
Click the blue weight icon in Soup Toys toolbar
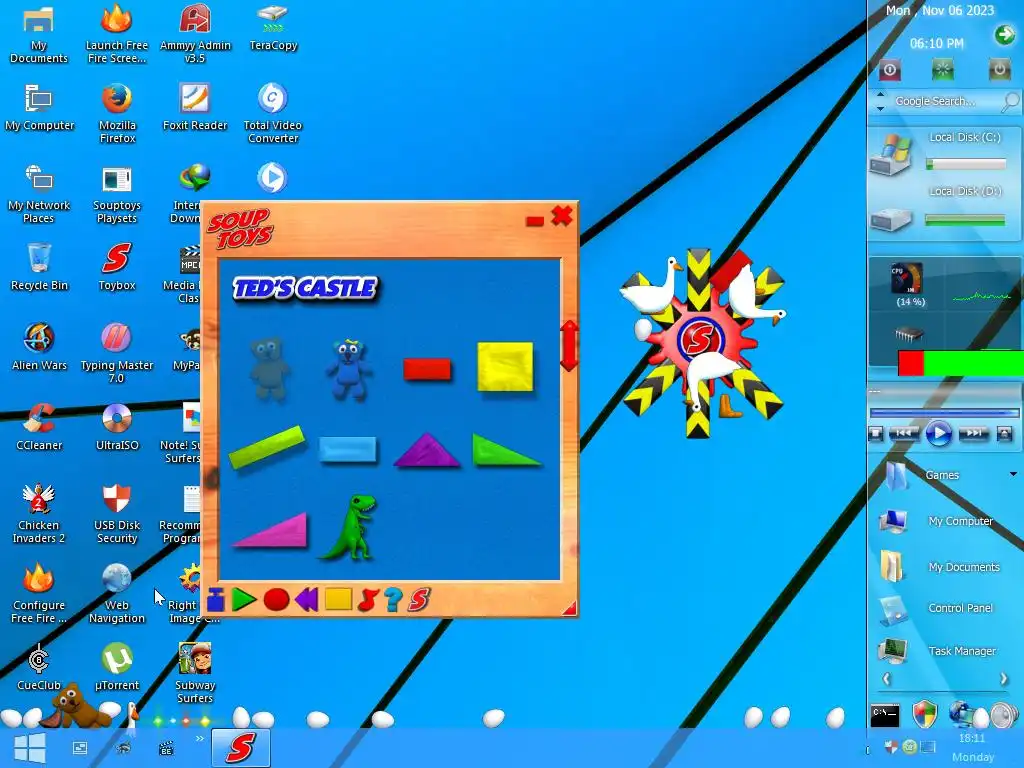click(x=216, y=600)
